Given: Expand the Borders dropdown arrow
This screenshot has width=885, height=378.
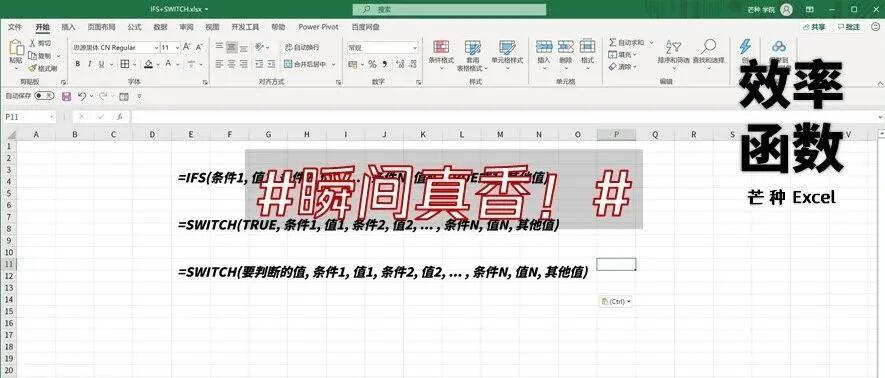Looking at the screenshot, I should click(135, 64).
